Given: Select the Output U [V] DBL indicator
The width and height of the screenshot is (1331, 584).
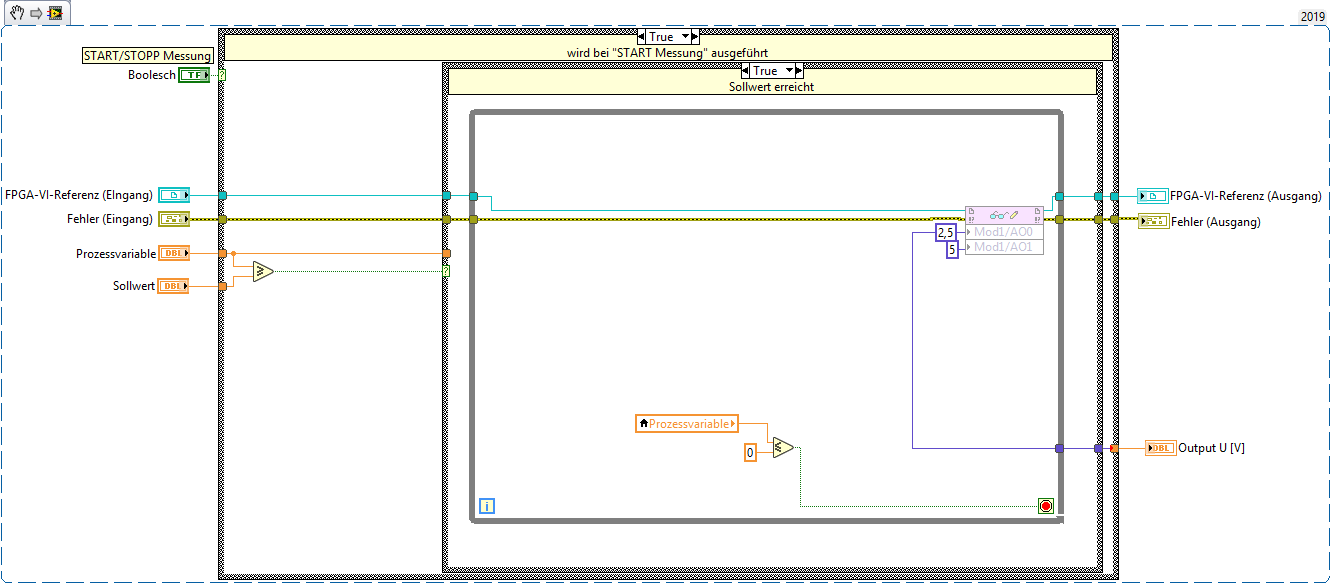Looking at the screenshot, I should click(x=1160, y=448).
